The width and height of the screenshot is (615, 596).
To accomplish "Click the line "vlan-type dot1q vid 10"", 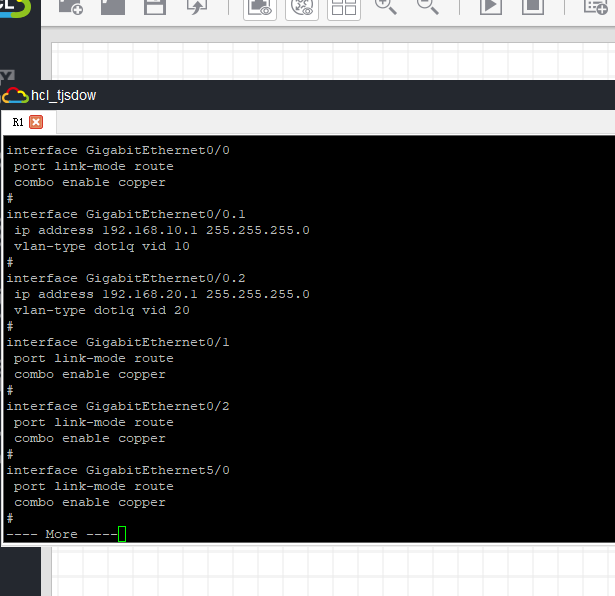I will [102, 246].
